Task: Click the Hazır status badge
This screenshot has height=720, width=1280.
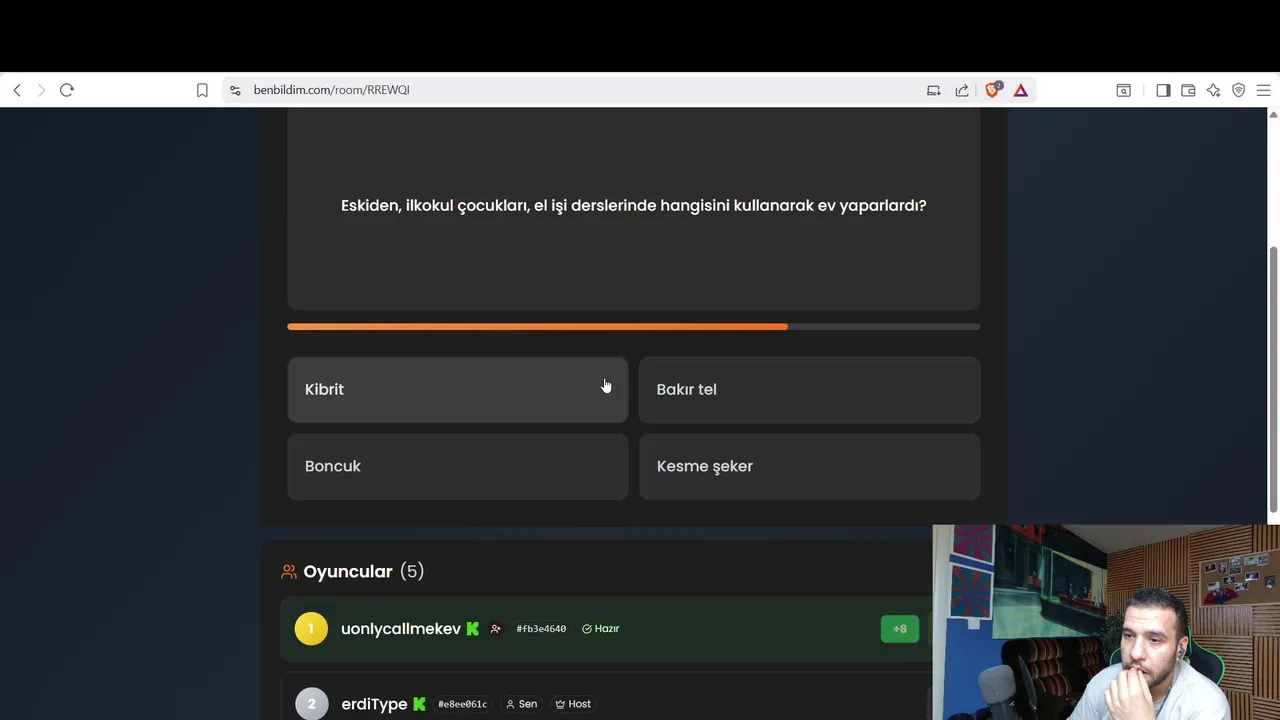Action: pos(601,629)
